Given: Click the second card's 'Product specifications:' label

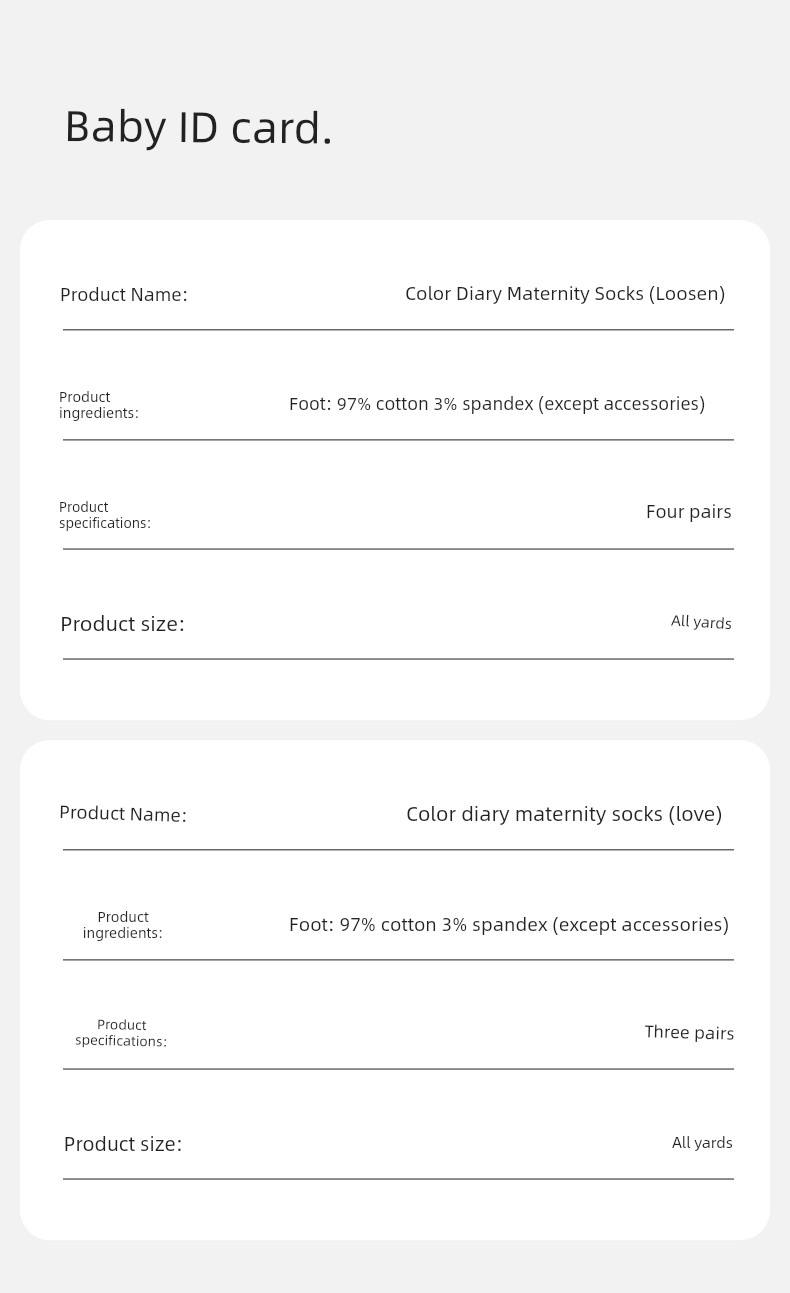Looking at the screenshot, I should point(121,1033).
